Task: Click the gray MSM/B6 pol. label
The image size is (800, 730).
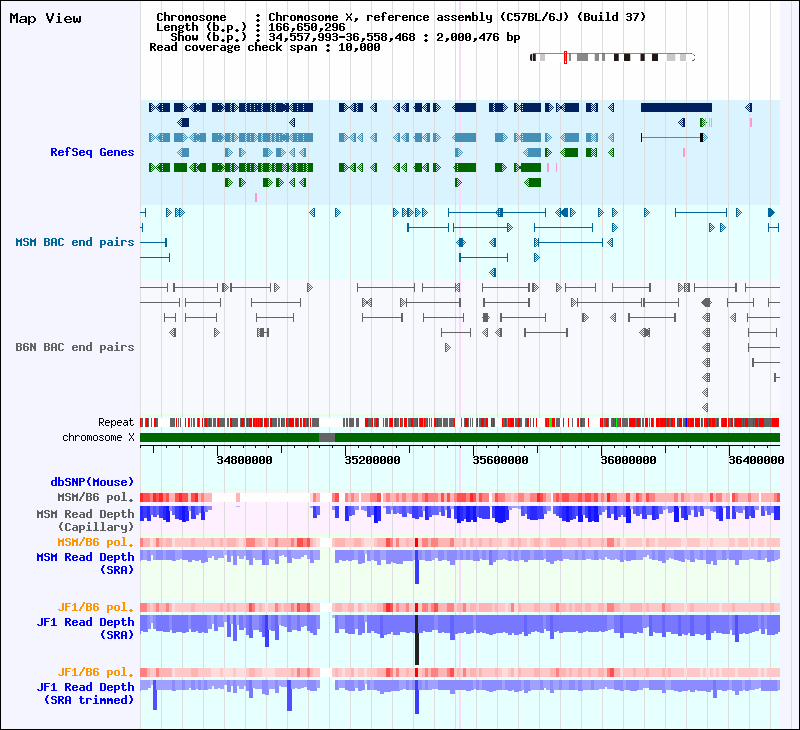Action: click(95, 497)
